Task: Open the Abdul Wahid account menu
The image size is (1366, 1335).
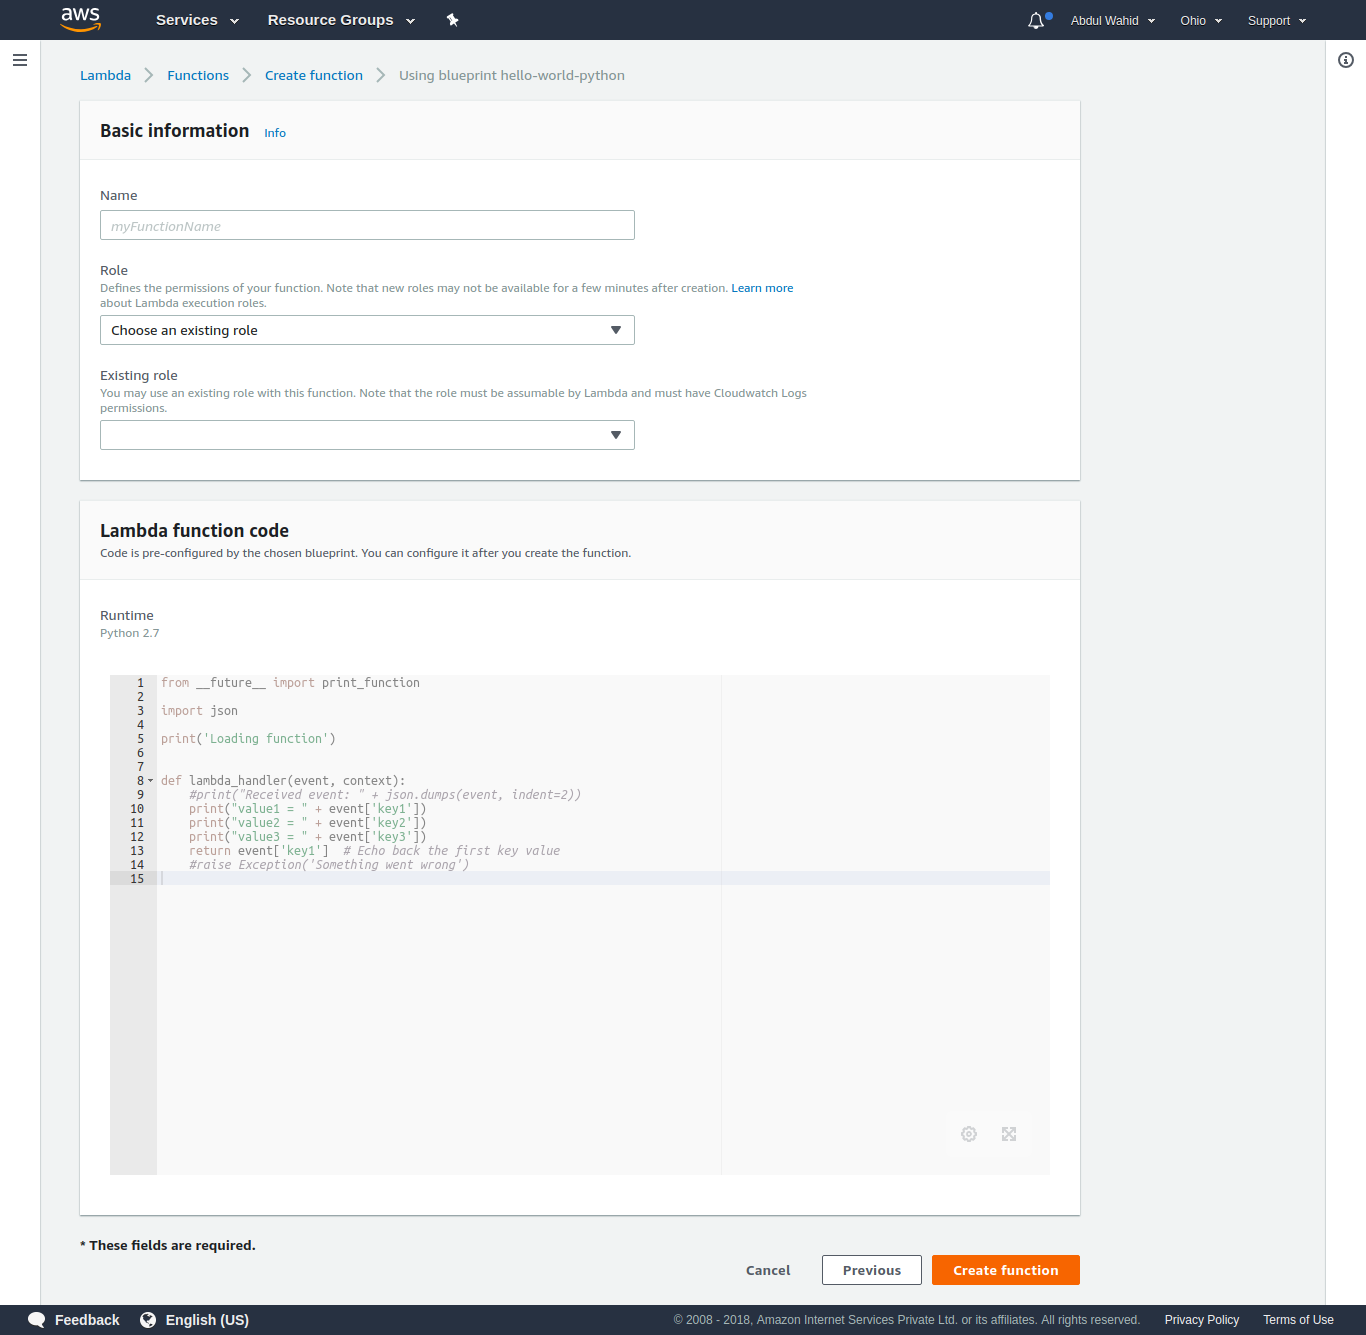Action: point(1113,20)
